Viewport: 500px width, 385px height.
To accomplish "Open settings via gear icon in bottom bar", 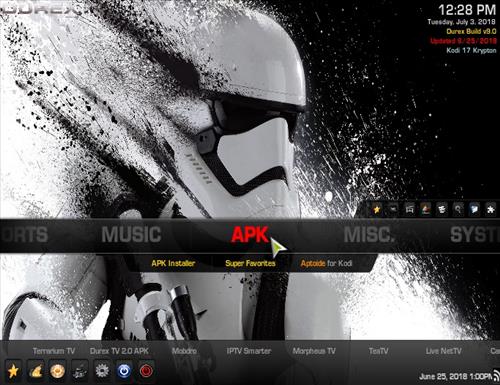I will [102, 371].
